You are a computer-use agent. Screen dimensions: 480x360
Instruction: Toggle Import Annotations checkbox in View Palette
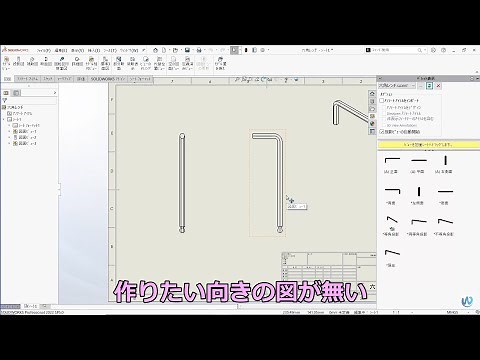382,100
